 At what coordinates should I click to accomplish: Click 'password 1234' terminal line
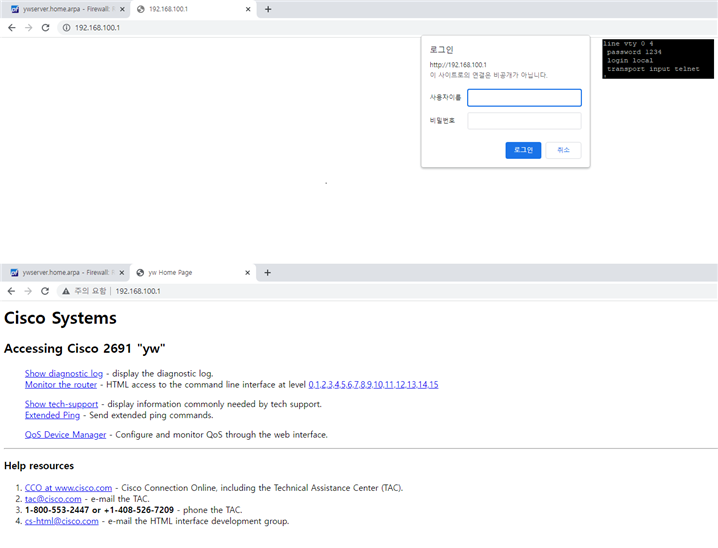[634, 52]
